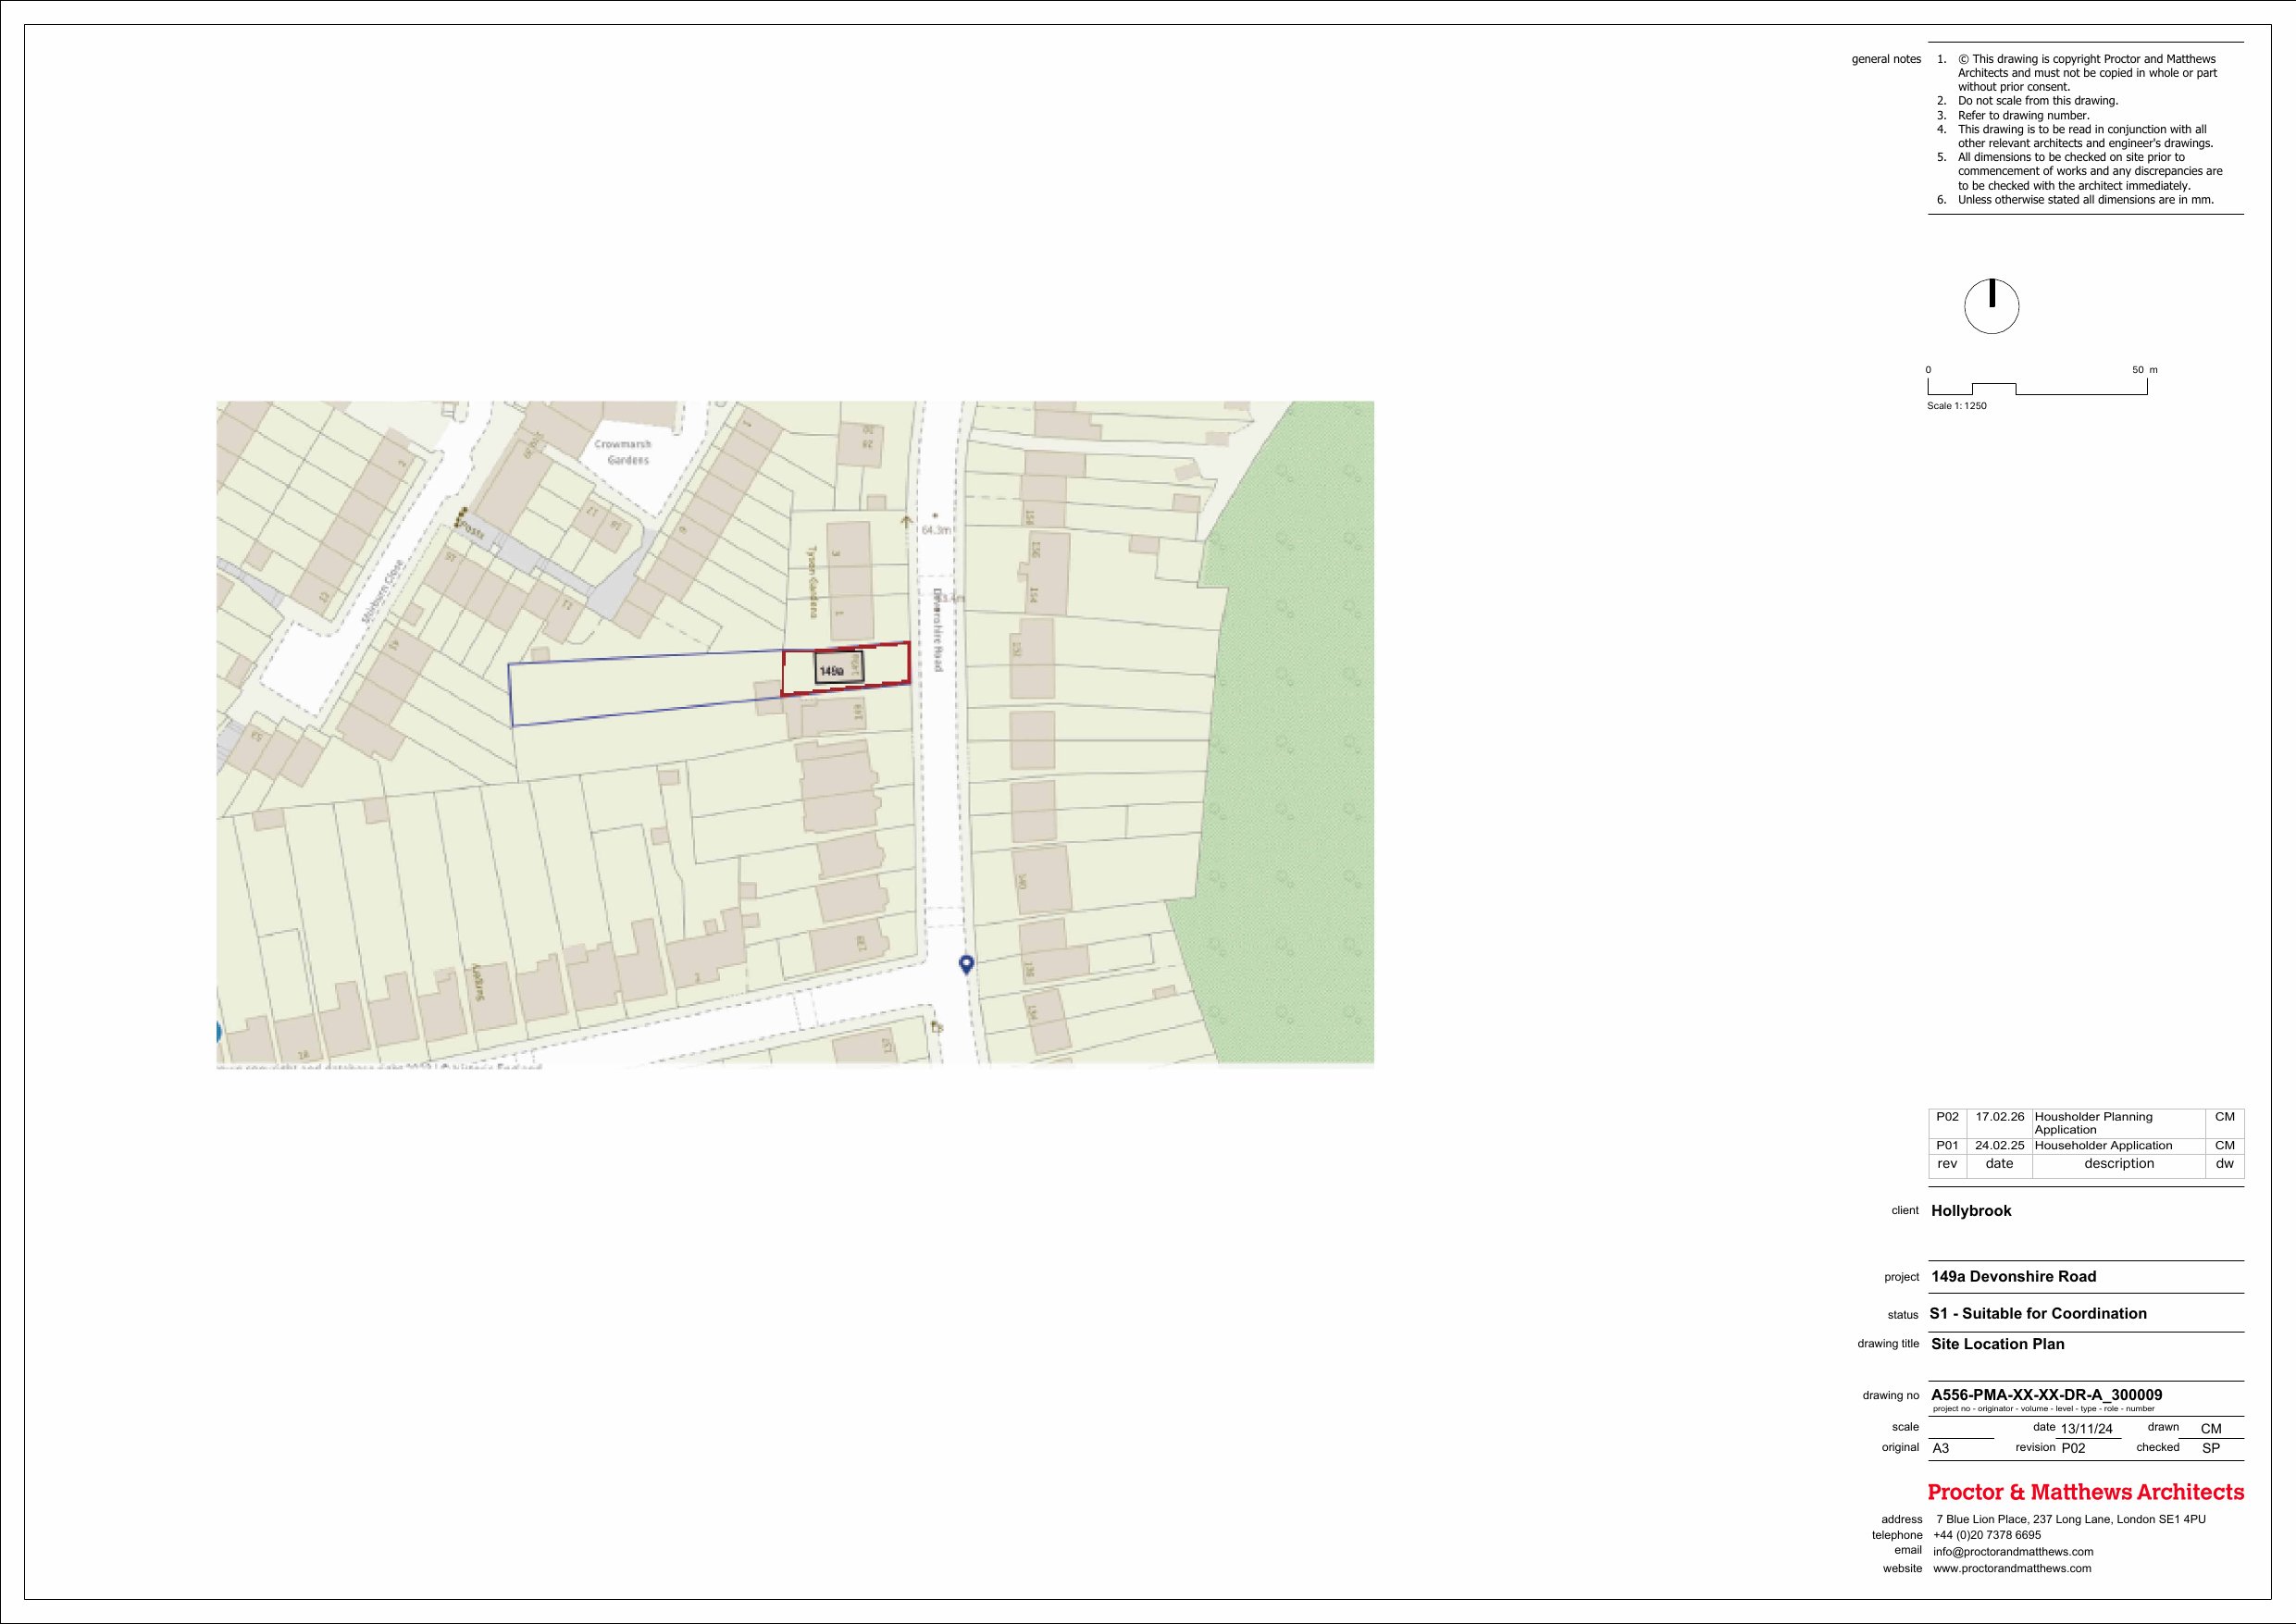Click the Posts marker symbol on map
2296x1624 pixels.
(x=461, y=519)
